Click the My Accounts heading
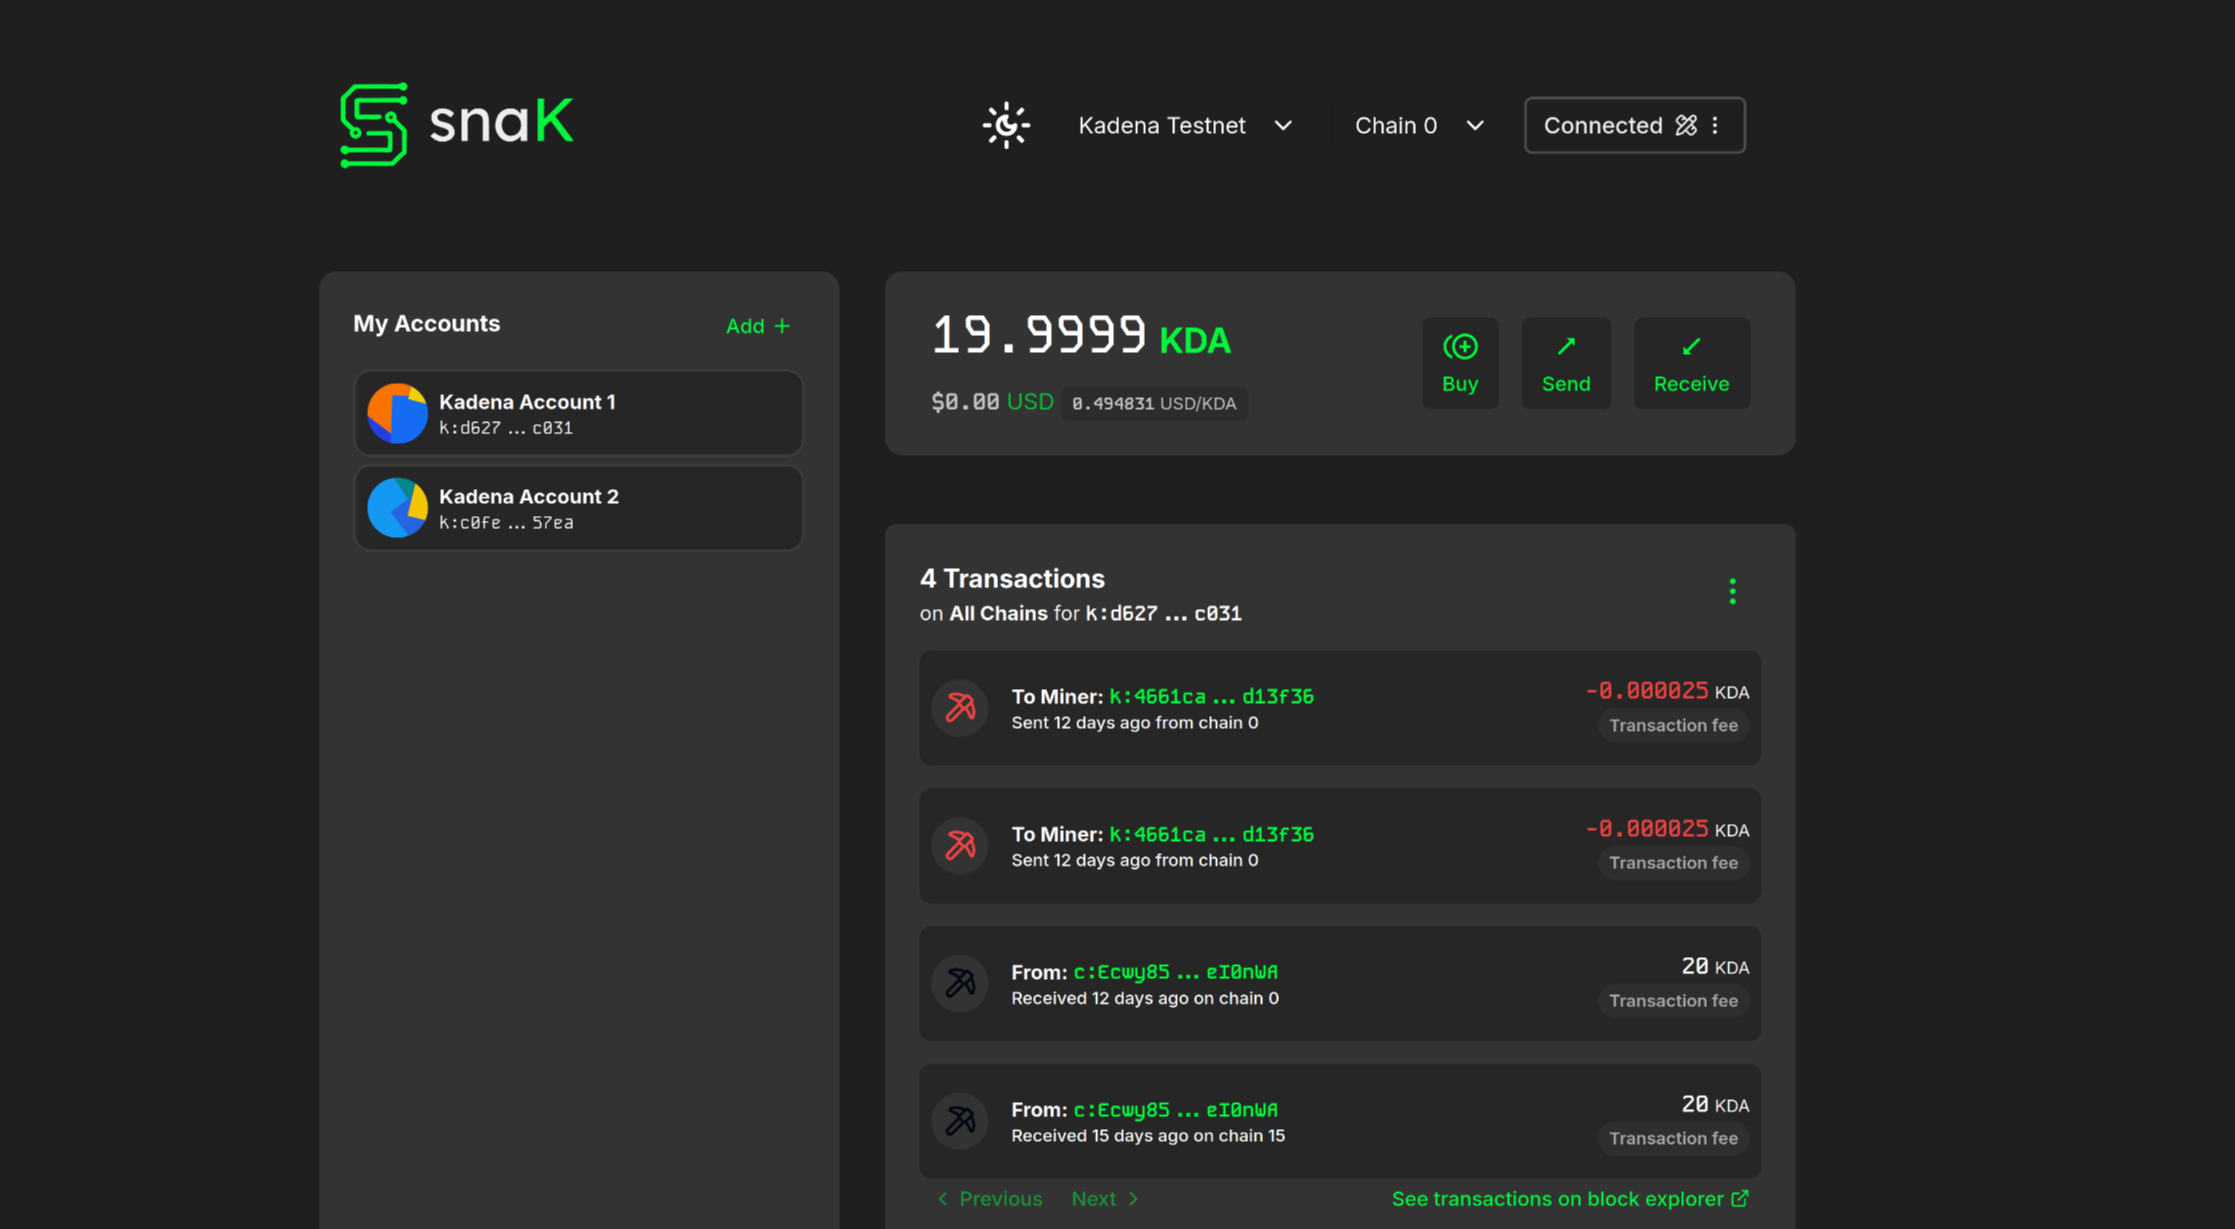Viewport: 2235px width, 1229px height. 427,323
